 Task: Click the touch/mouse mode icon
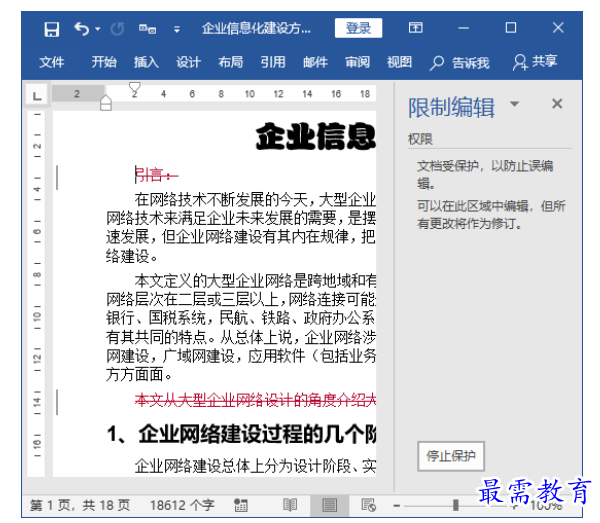147,29
